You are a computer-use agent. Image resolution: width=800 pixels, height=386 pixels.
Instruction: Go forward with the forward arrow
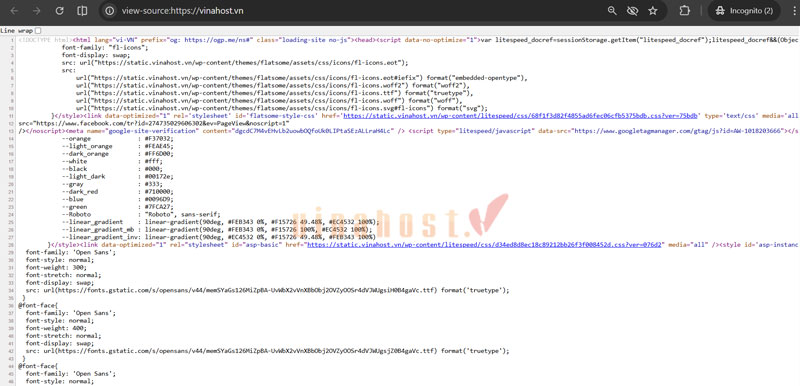tap(37, 11)
